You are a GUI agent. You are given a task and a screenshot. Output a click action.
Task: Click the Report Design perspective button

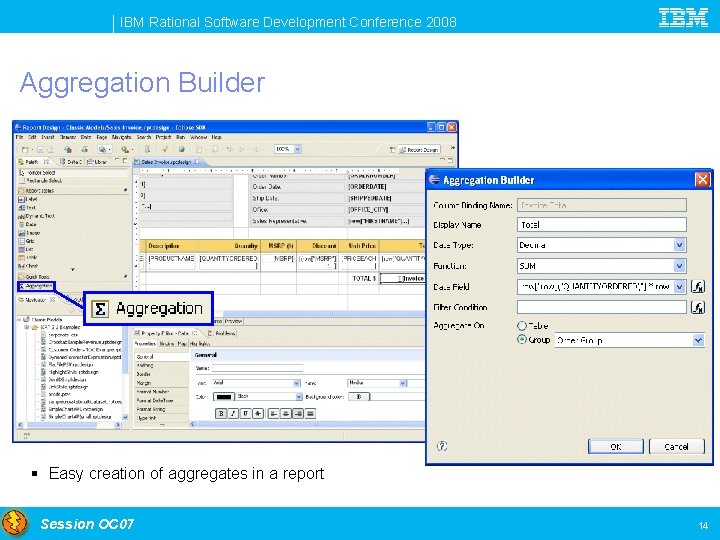pos(419,149)
